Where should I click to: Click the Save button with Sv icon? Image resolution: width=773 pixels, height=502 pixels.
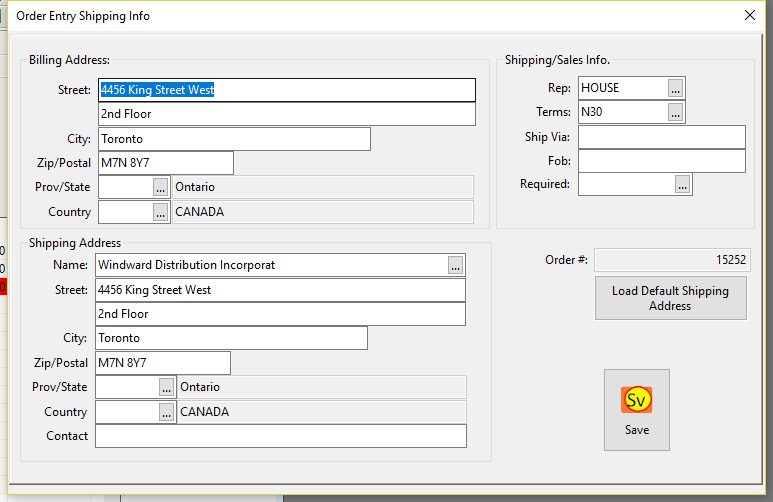[x=636, y=410]
